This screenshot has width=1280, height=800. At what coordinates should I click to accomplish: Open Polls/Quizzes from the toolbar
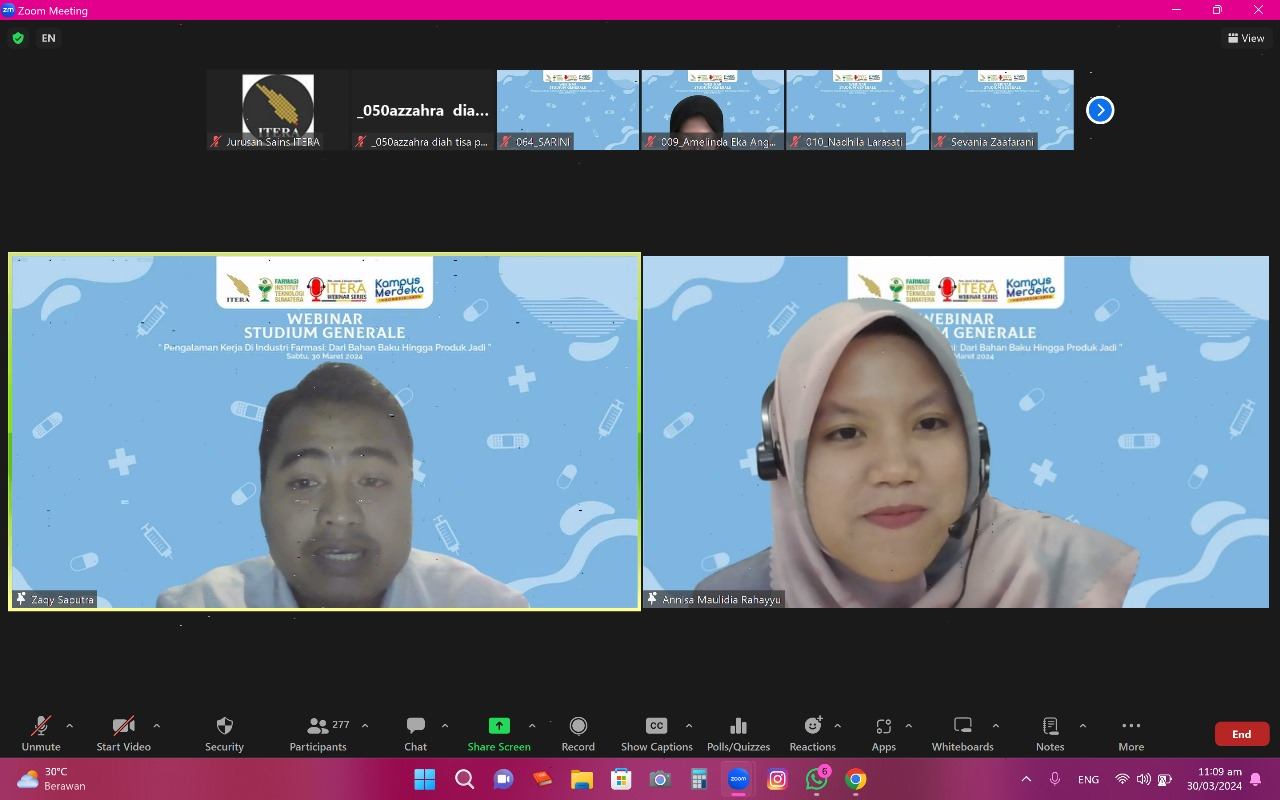[738, 733]
